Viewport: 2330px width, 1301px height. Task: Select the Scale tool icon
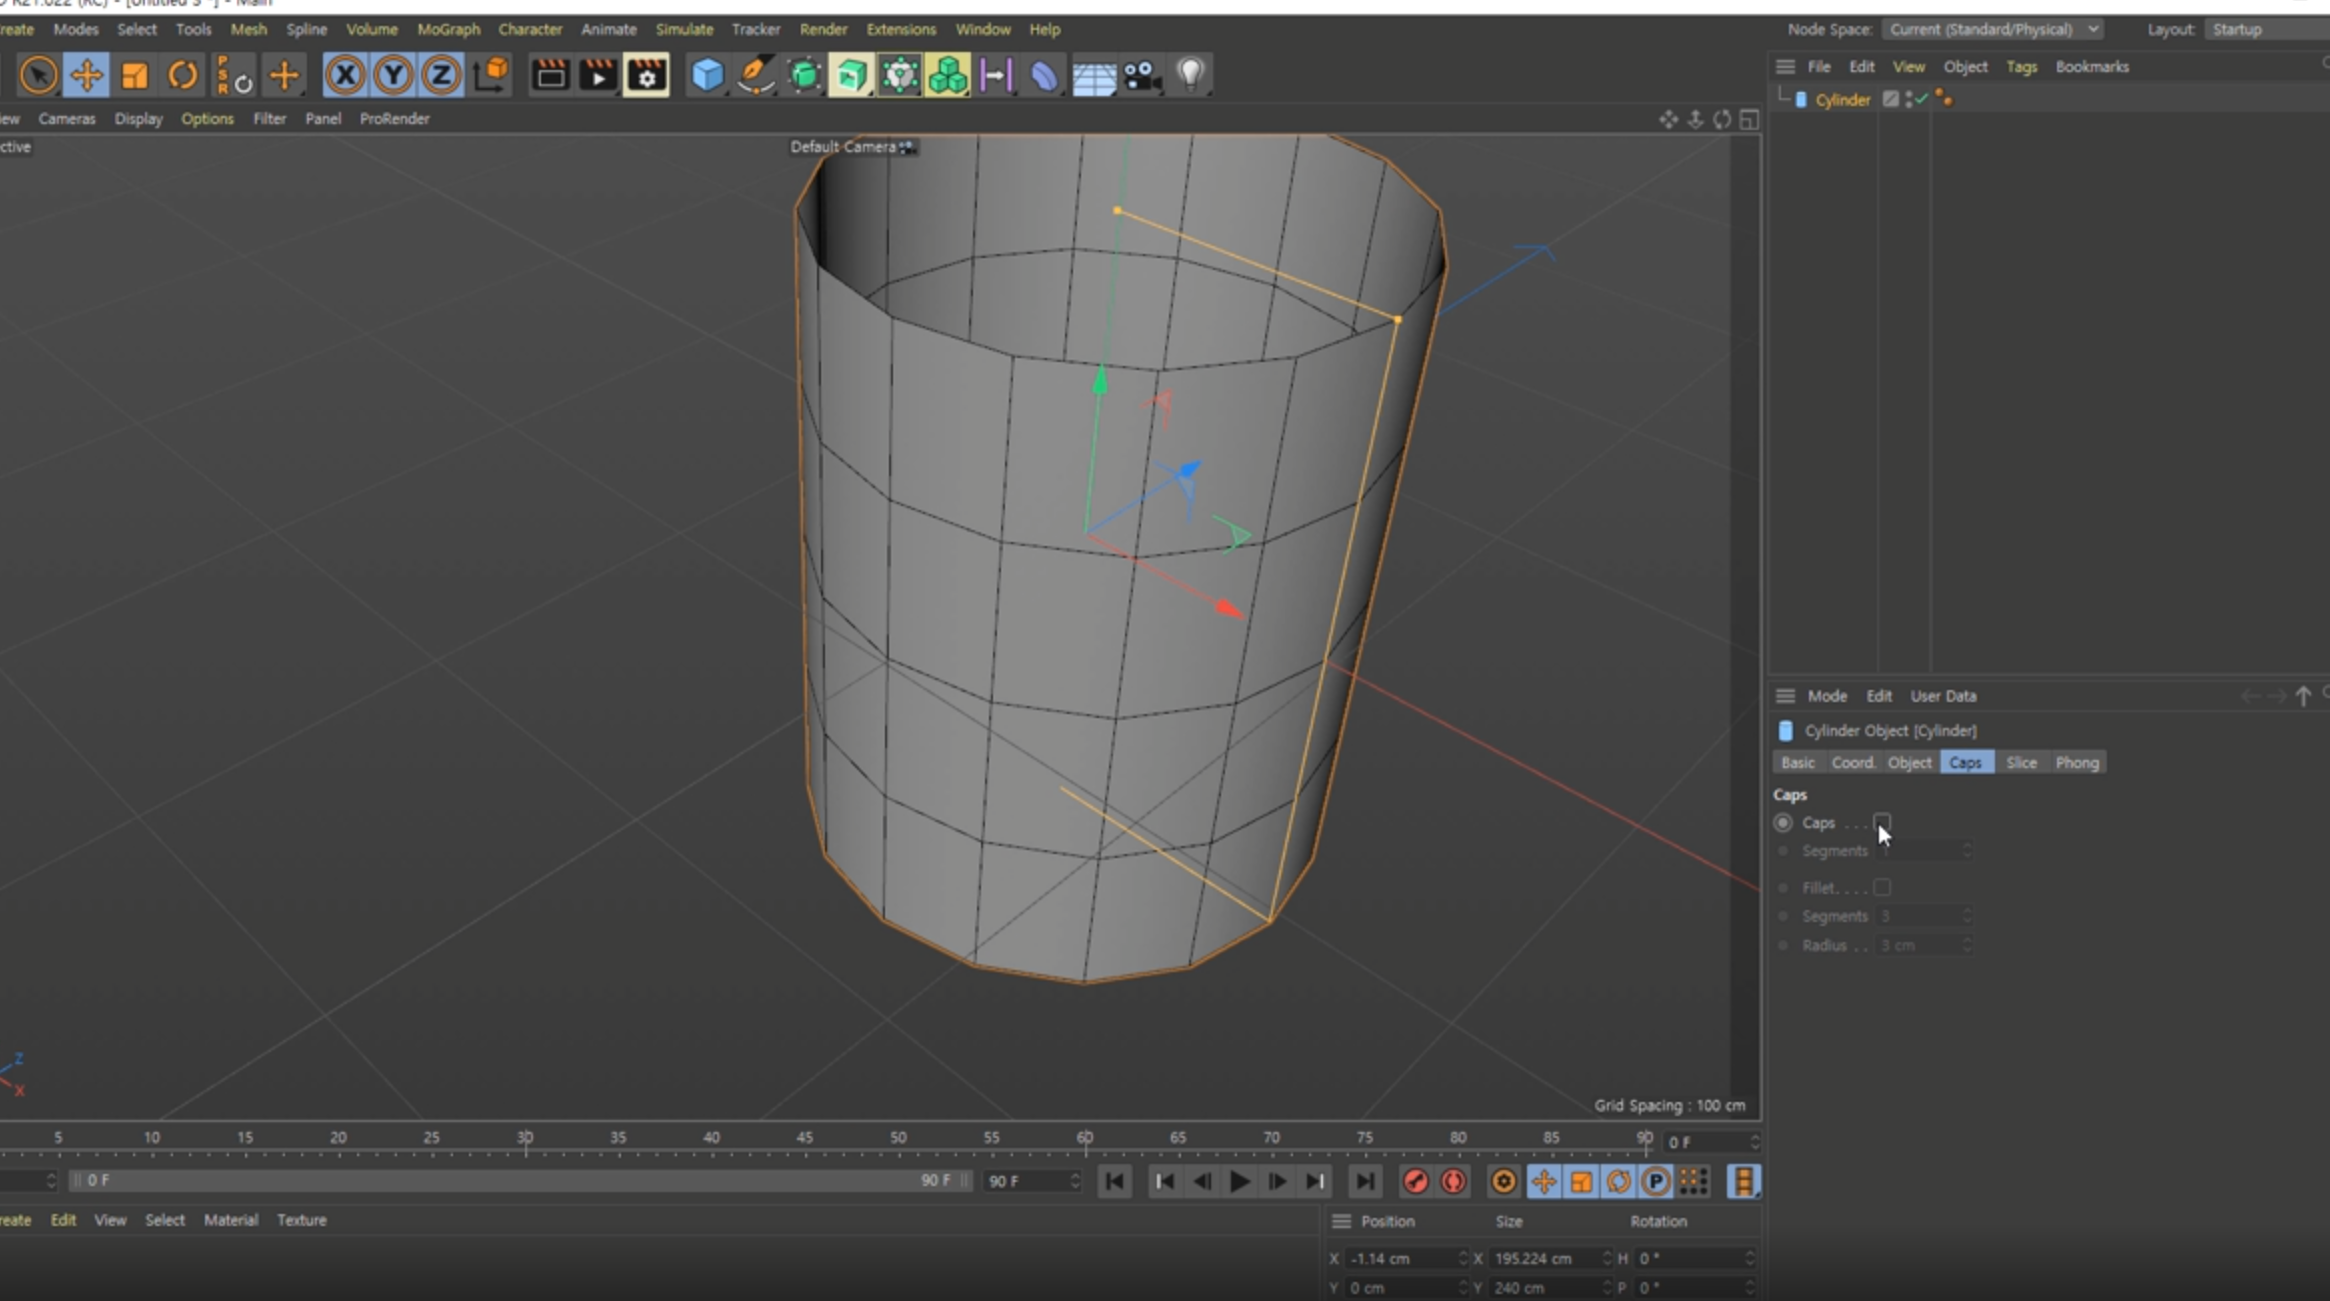(x=134, y=75)
